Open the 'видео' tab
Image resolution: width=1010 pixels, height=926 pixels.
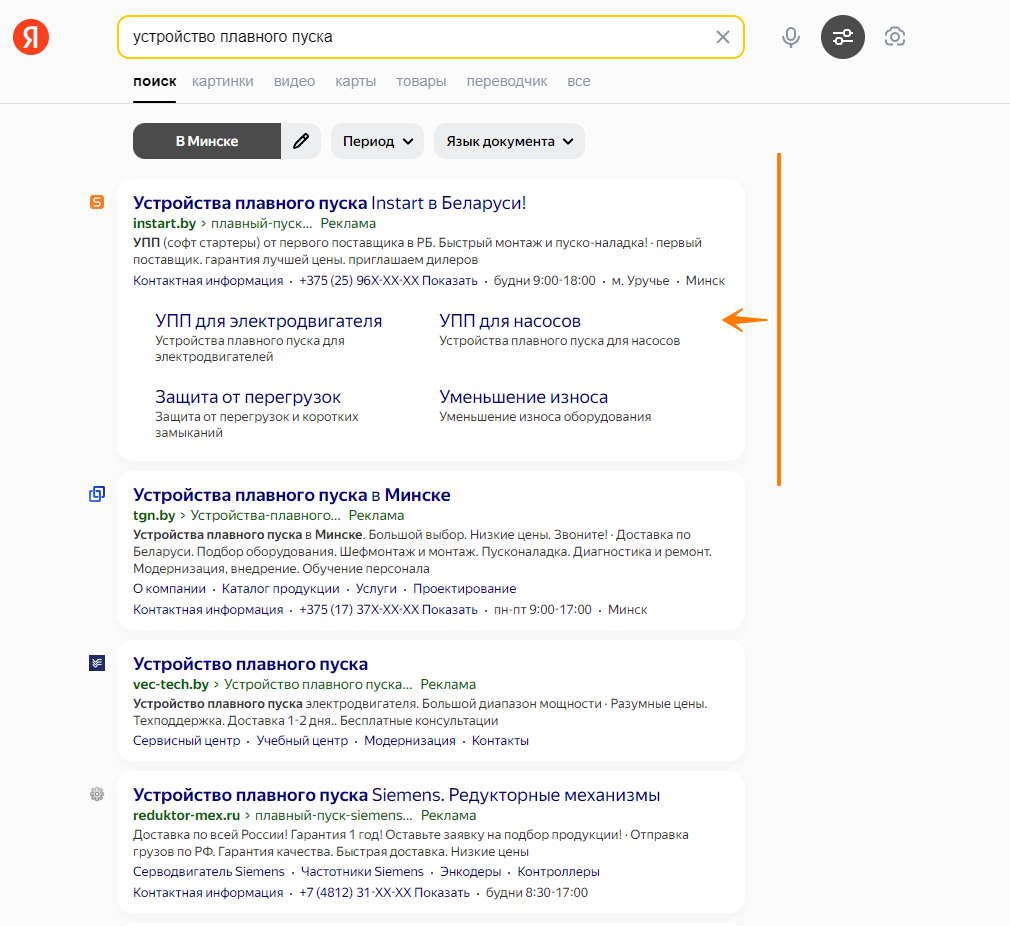coord(294,81)
